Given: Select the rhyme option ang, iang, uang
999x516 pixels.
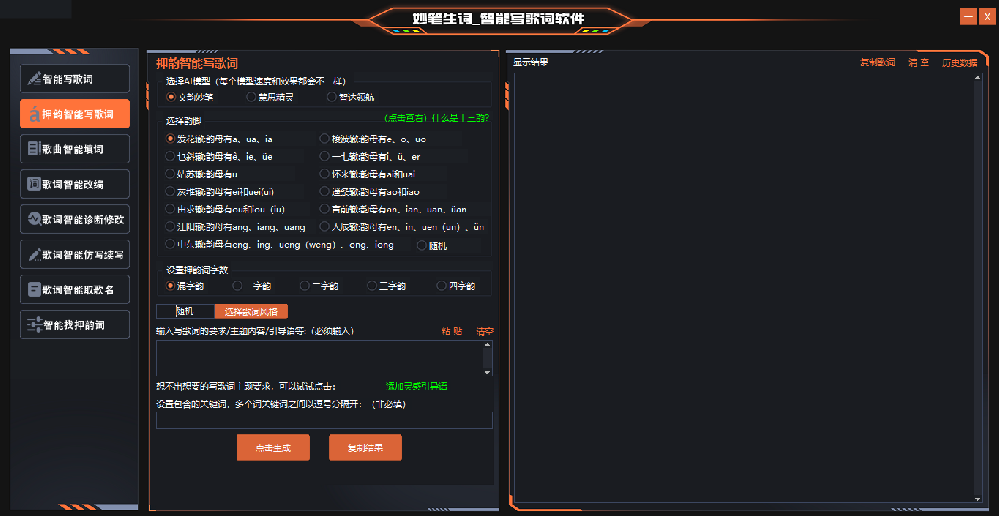Looking at the screenshot, I should pos(169,227).
